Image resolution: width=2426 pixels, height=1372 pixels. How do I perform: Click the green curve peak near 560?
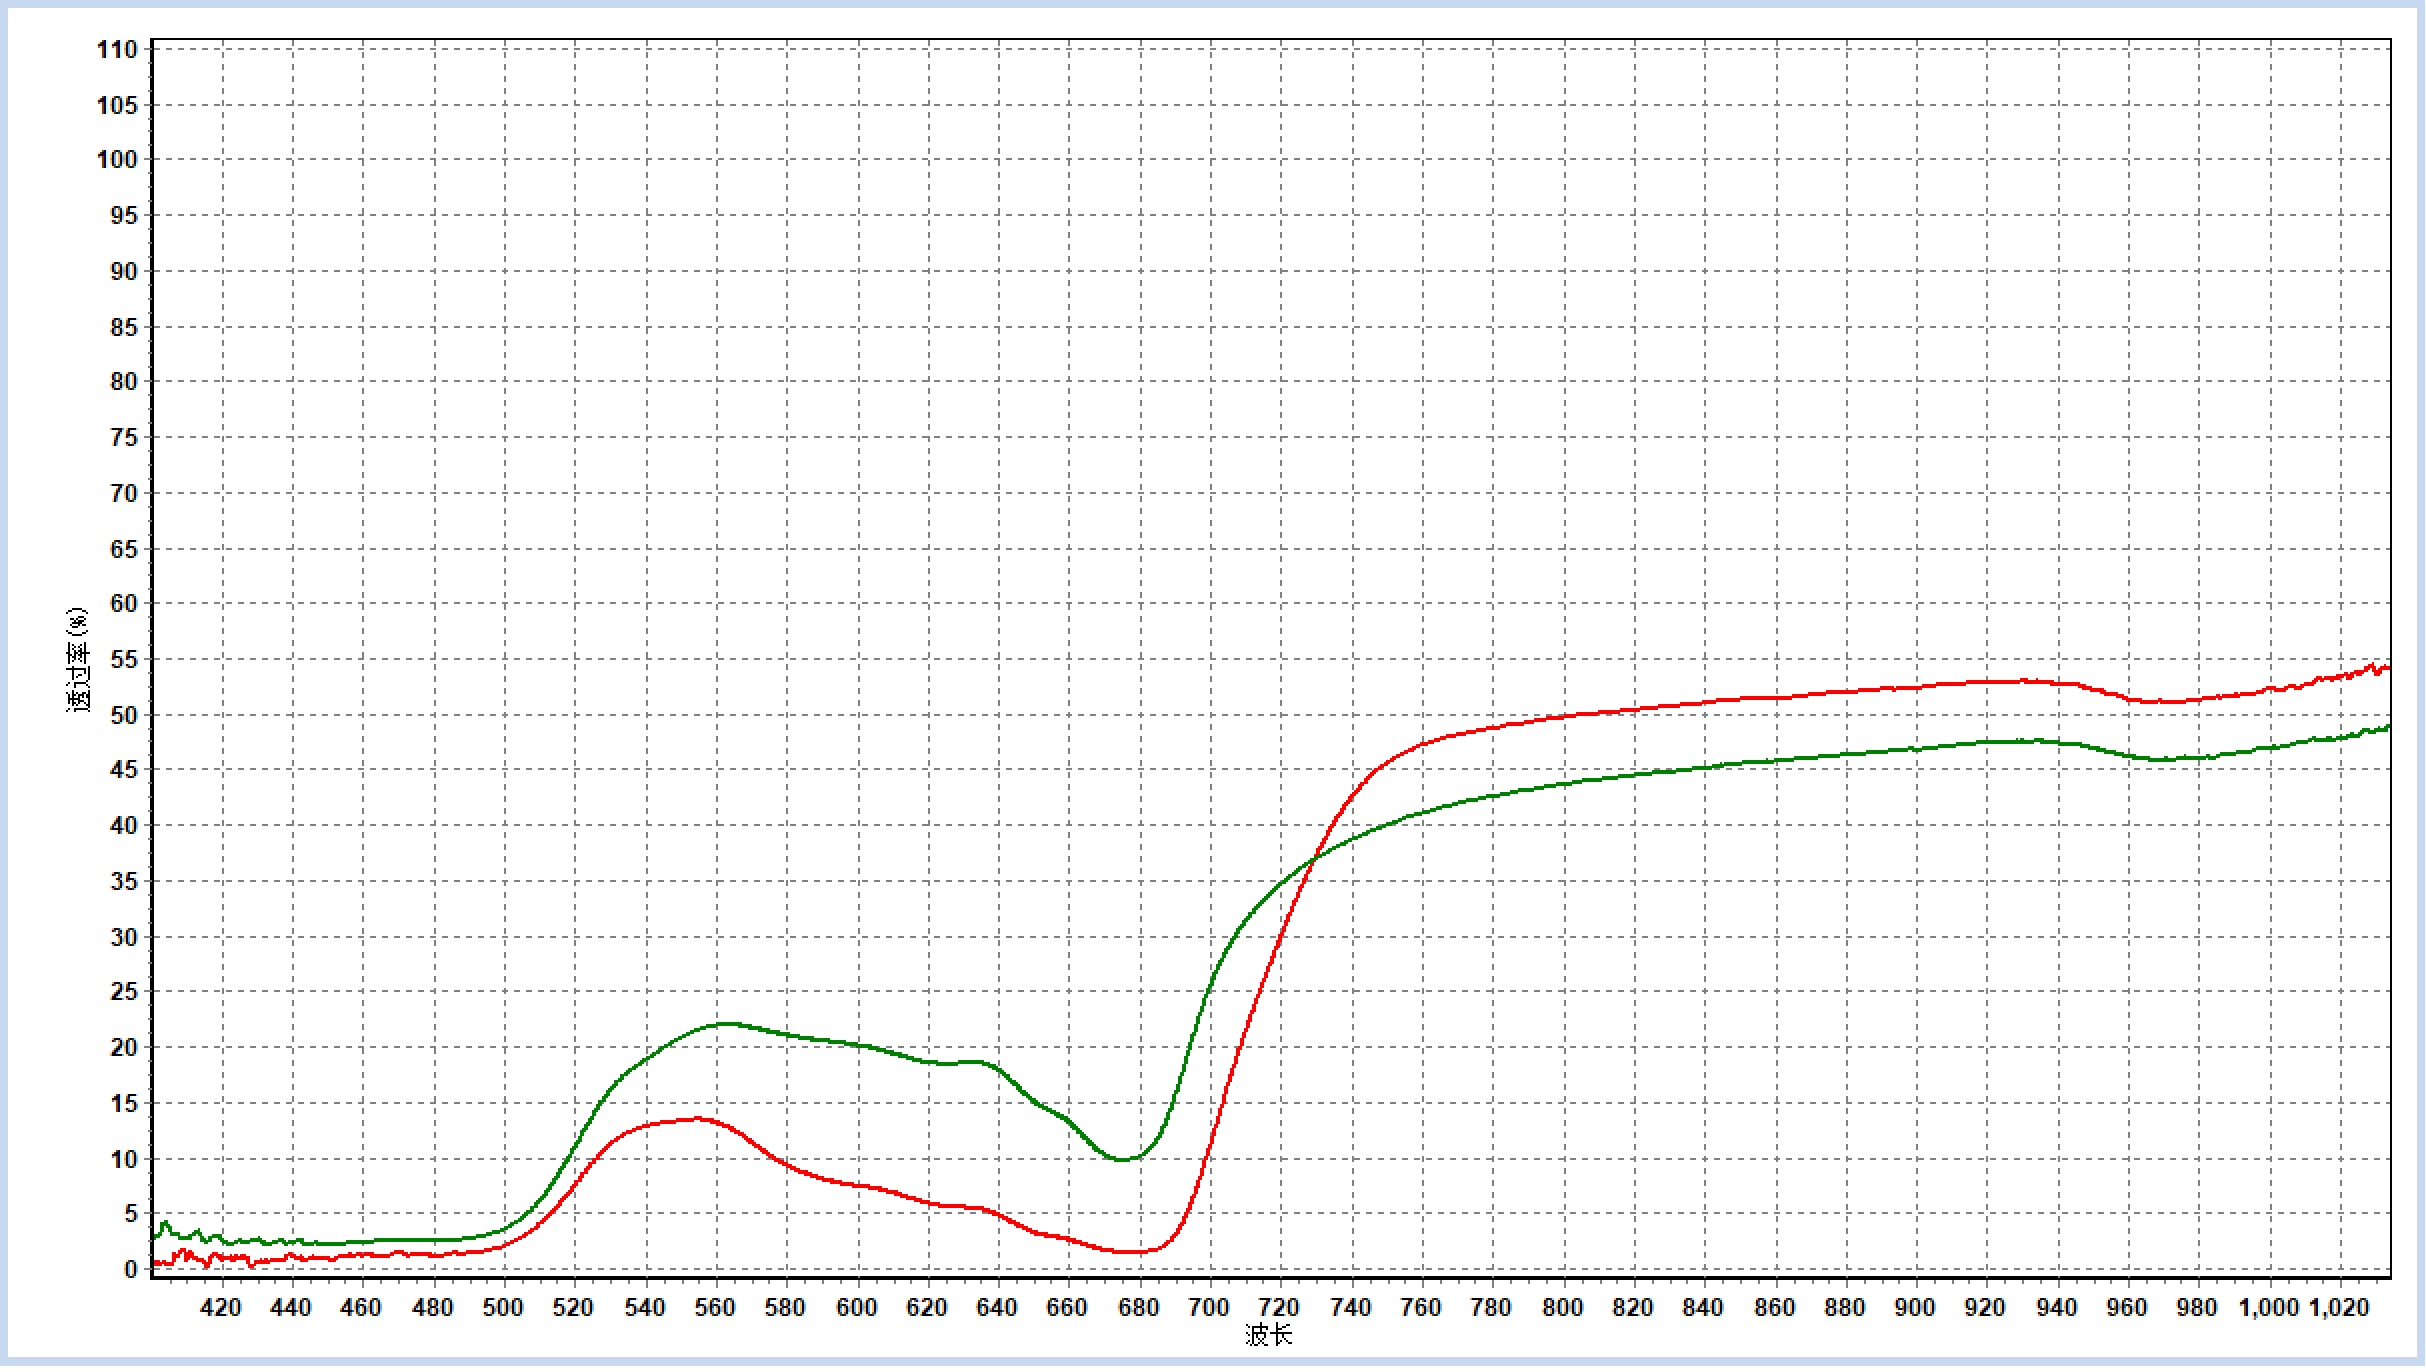point(727,1023)
